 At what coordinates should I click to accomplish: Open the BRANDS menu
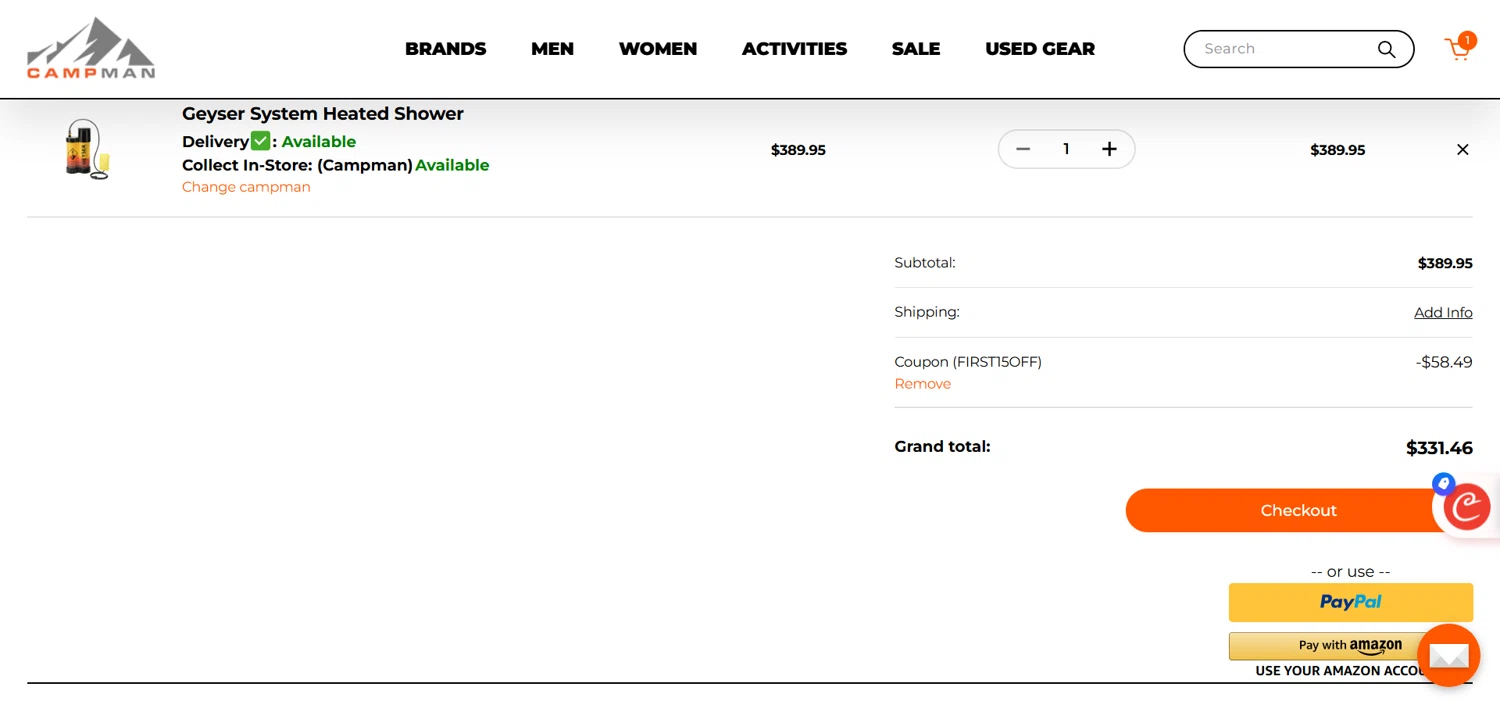(x=445, y=49)
